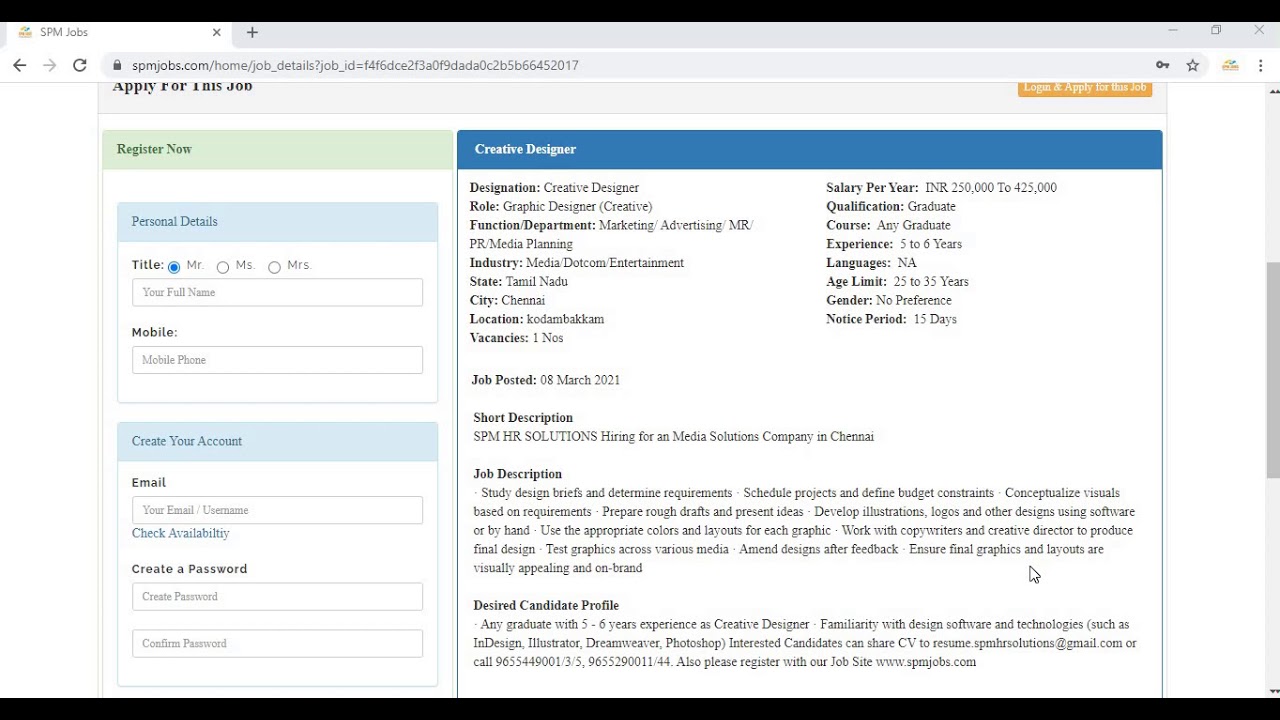Focus the Email / Username field
This screenshot has height=720, width=1280.
tap(277, 510)
